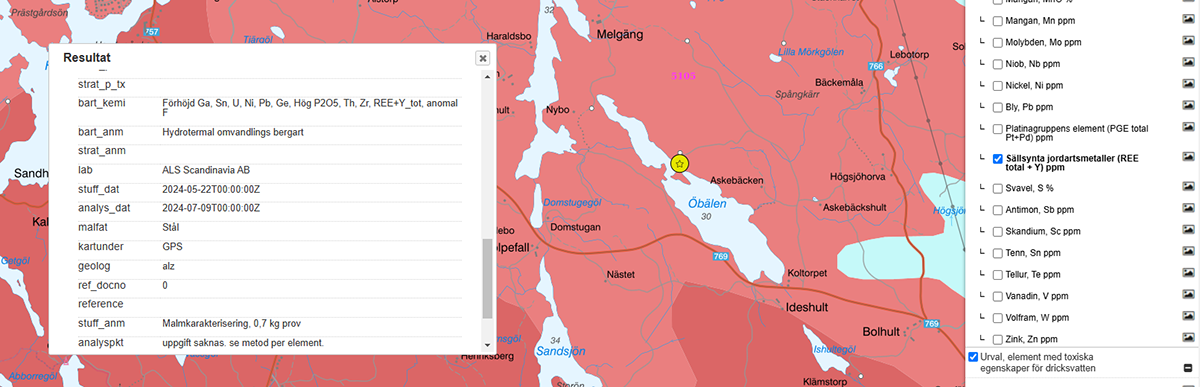1200x387 pixels.
Task: Click the yellow star marker on map
Action: point(680,162)
